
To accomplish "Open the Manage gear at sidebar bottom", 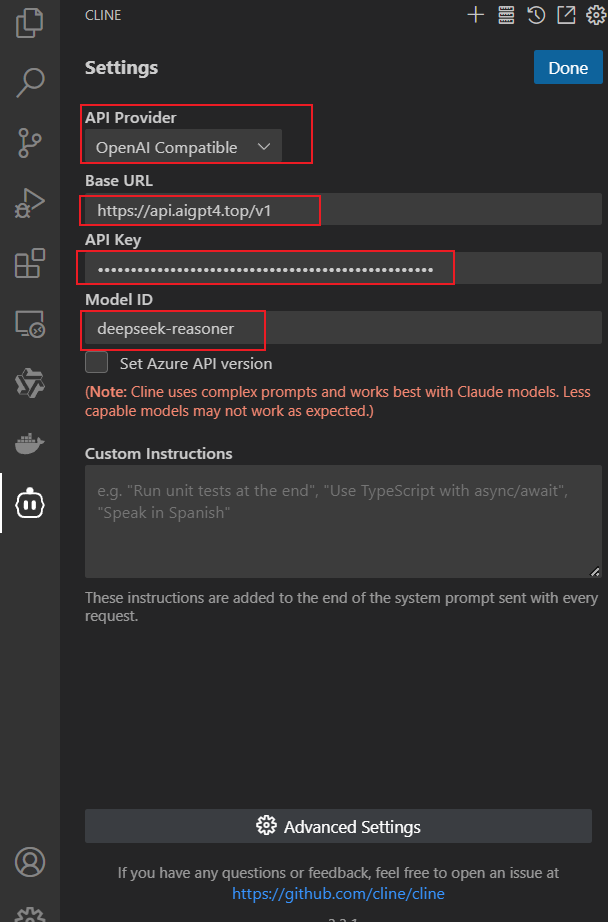I will coord(29,915).
